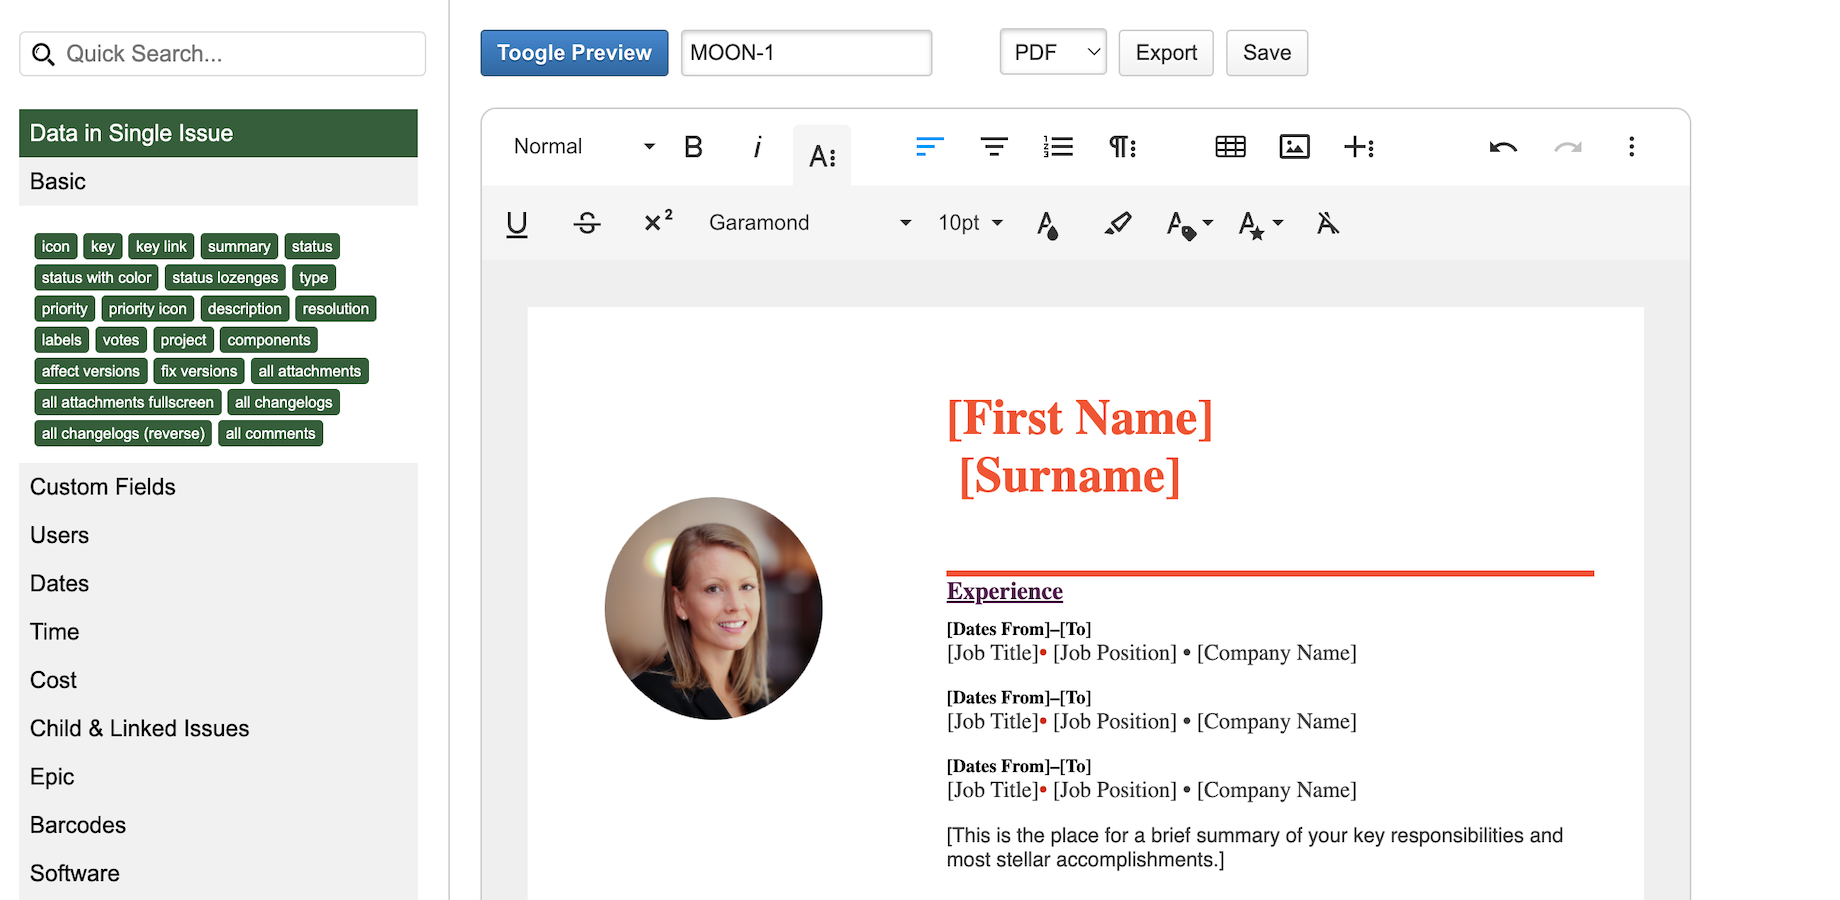The width and height of the screenshot is (1840, 900).
Task: Click the [First Name] title text
Action: (1080, 418)
